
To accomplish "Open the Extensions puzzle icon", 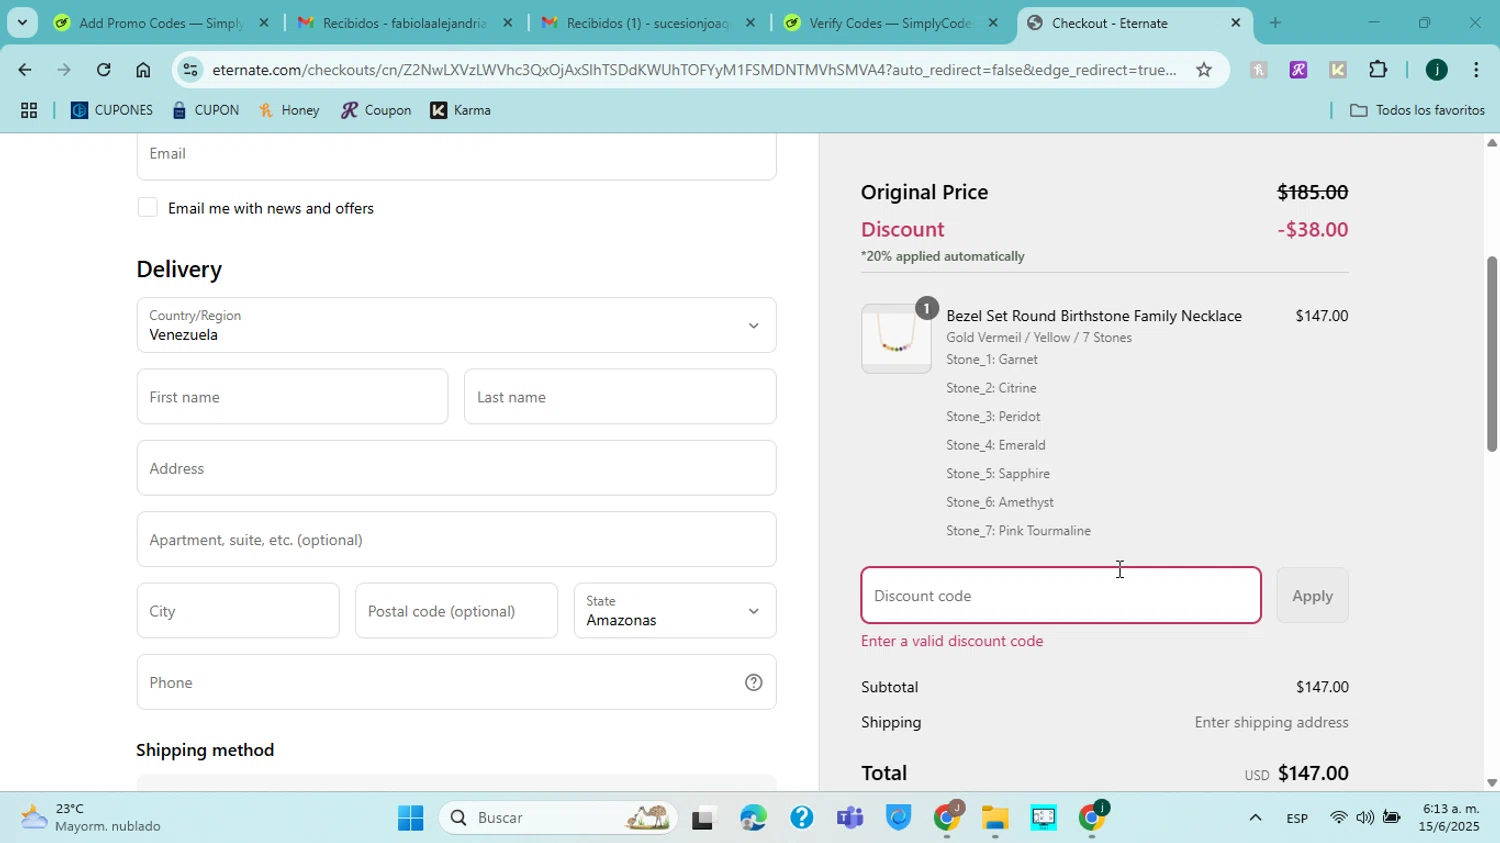I will [1378, 70].
